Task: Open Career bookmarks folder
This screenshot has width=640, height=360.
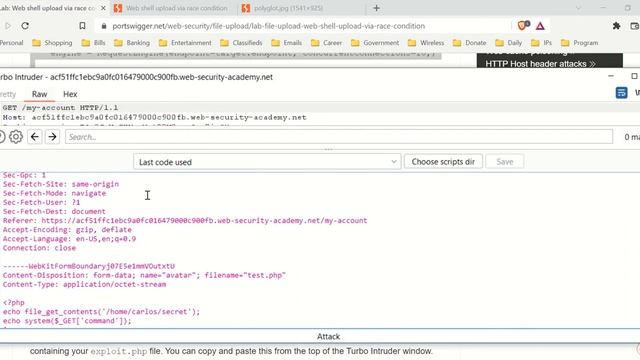Action: click(326, 43)
